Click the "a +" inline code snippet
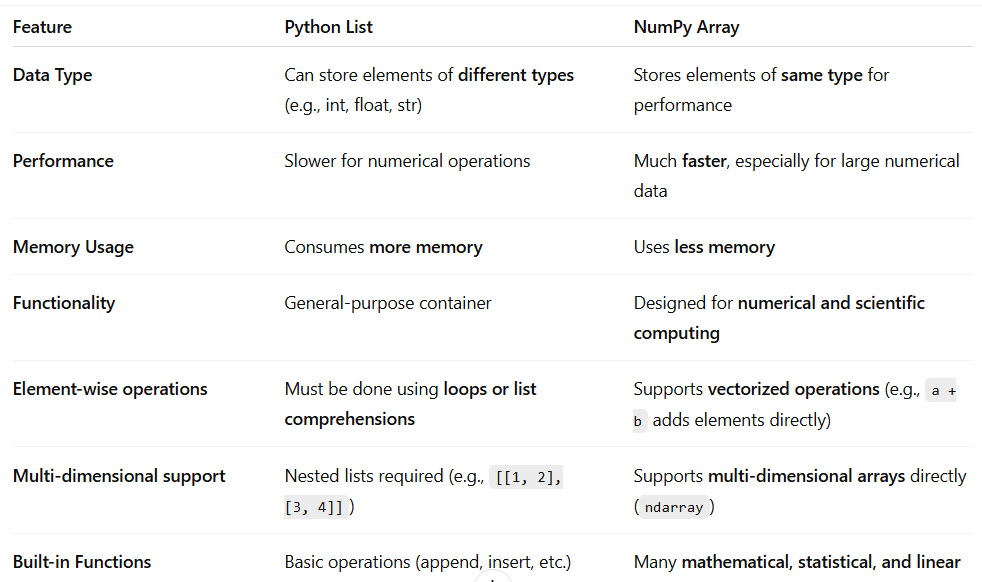This screenshot has height=582, width=982. pos(942,391)
